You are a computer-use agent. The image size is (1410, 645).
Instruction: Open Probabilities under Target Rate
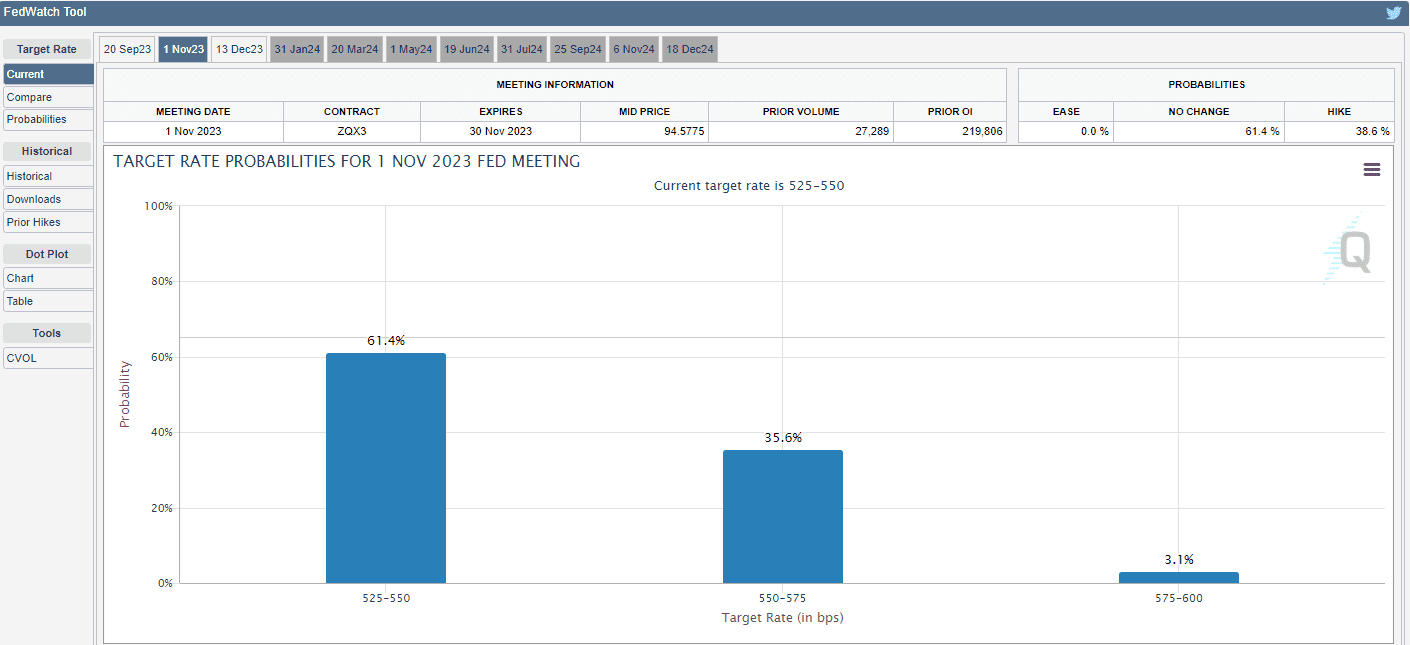pyautogui.click(x=48, y=119)
